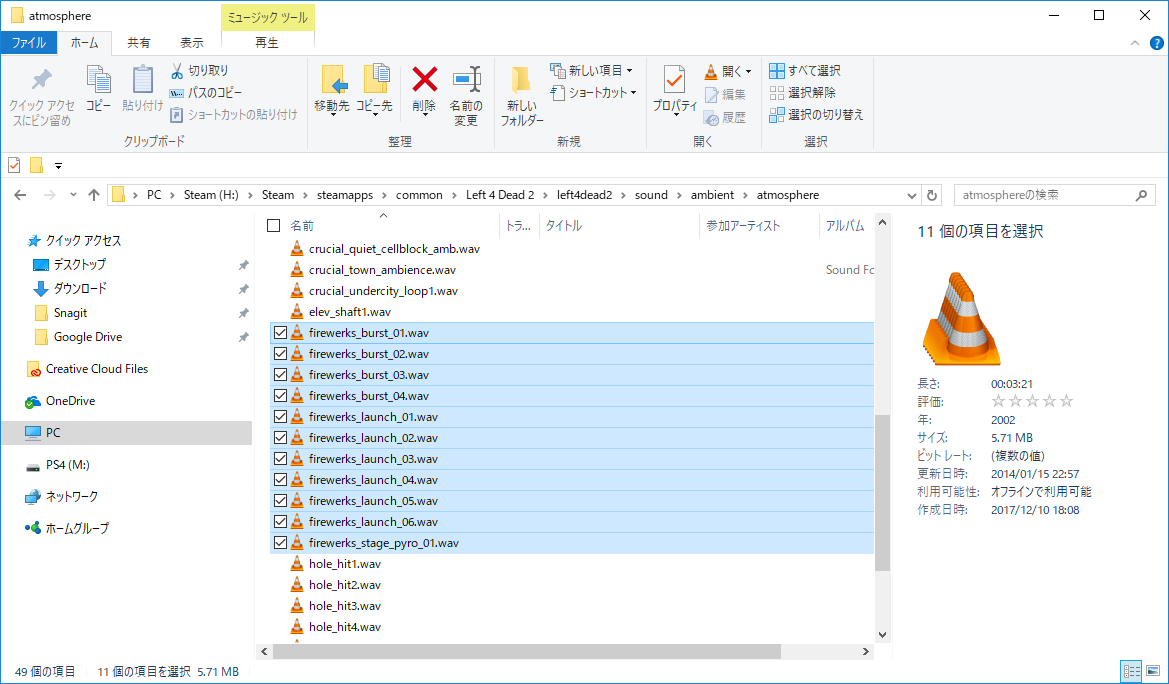Expand New item (新しい項目) dropdown
Viewport: 1169px width, 684px height.
[630, 71]
